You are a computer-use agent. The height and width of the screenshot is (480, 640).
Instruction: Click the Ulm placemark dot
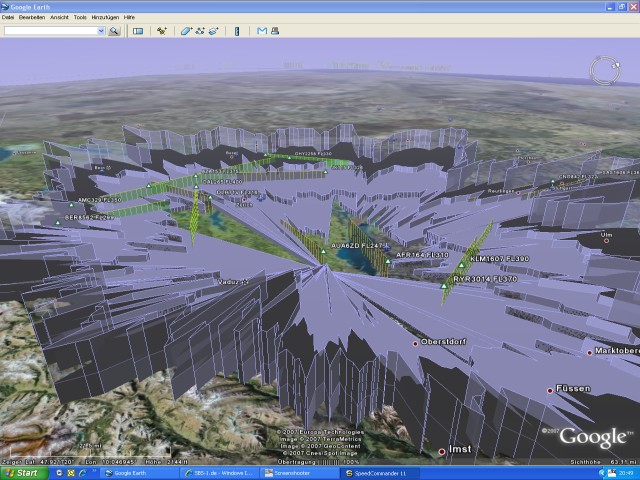pyautogui.click(x=606, y=241)
